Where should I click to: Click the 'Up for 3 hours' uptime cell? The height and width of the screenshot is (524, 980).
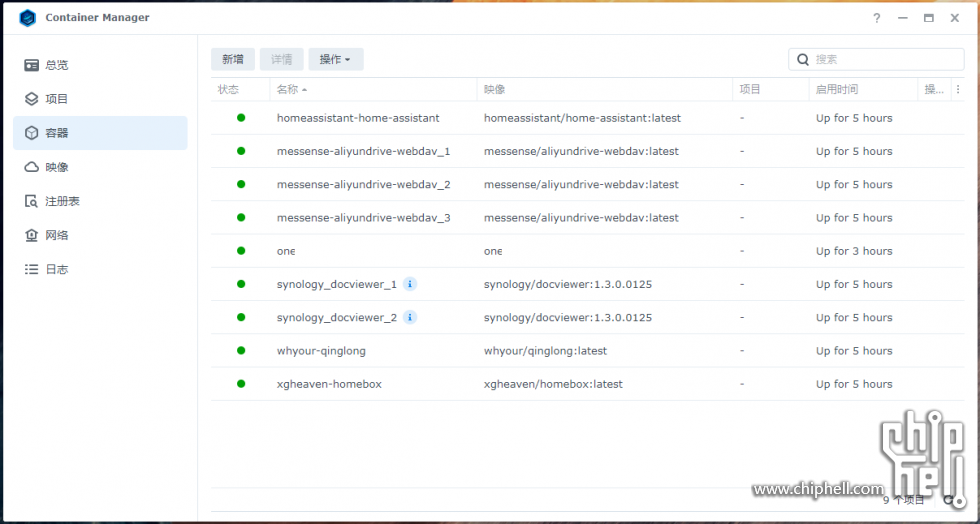point(854,251)
